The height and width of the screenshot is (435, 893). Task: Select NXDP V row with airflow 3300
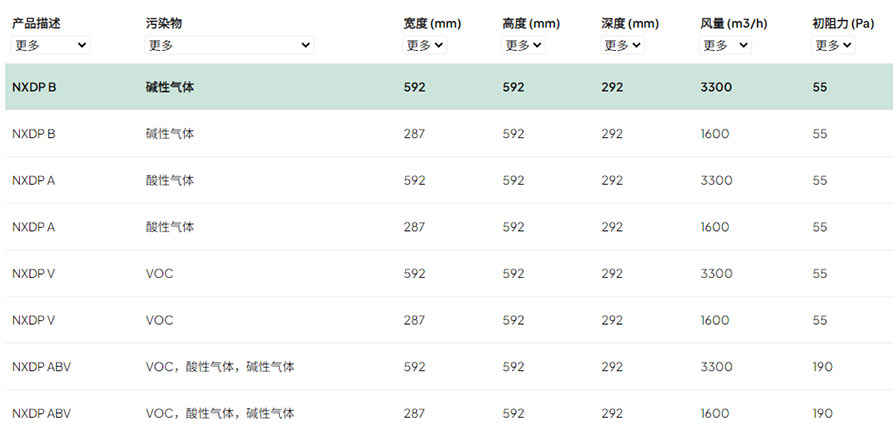(x=449, y=274)
